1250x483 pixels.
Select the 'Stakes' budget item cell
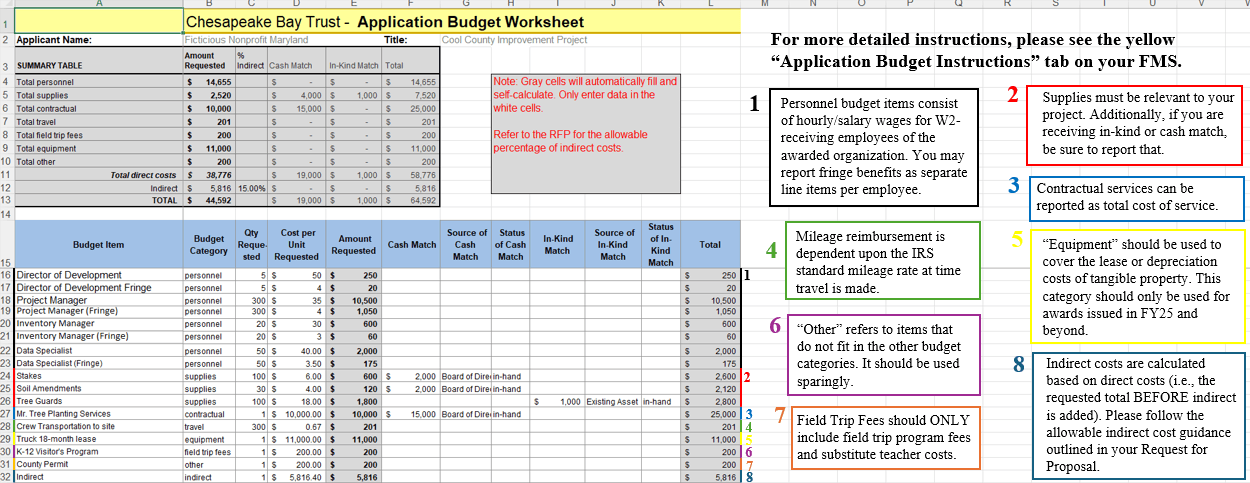[99, 376]
